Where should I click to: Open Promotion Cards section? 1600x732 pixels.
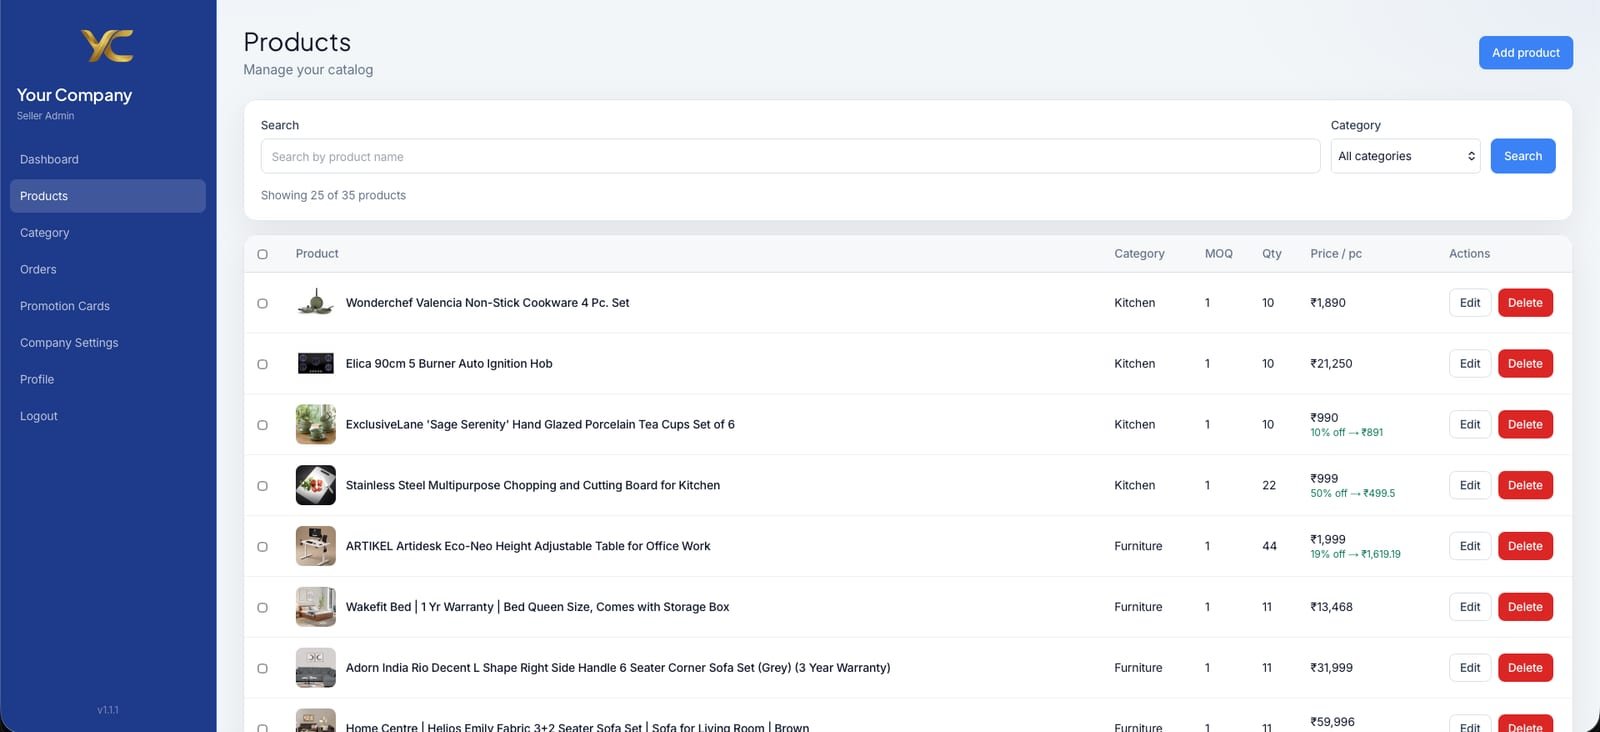click(108, 306)
